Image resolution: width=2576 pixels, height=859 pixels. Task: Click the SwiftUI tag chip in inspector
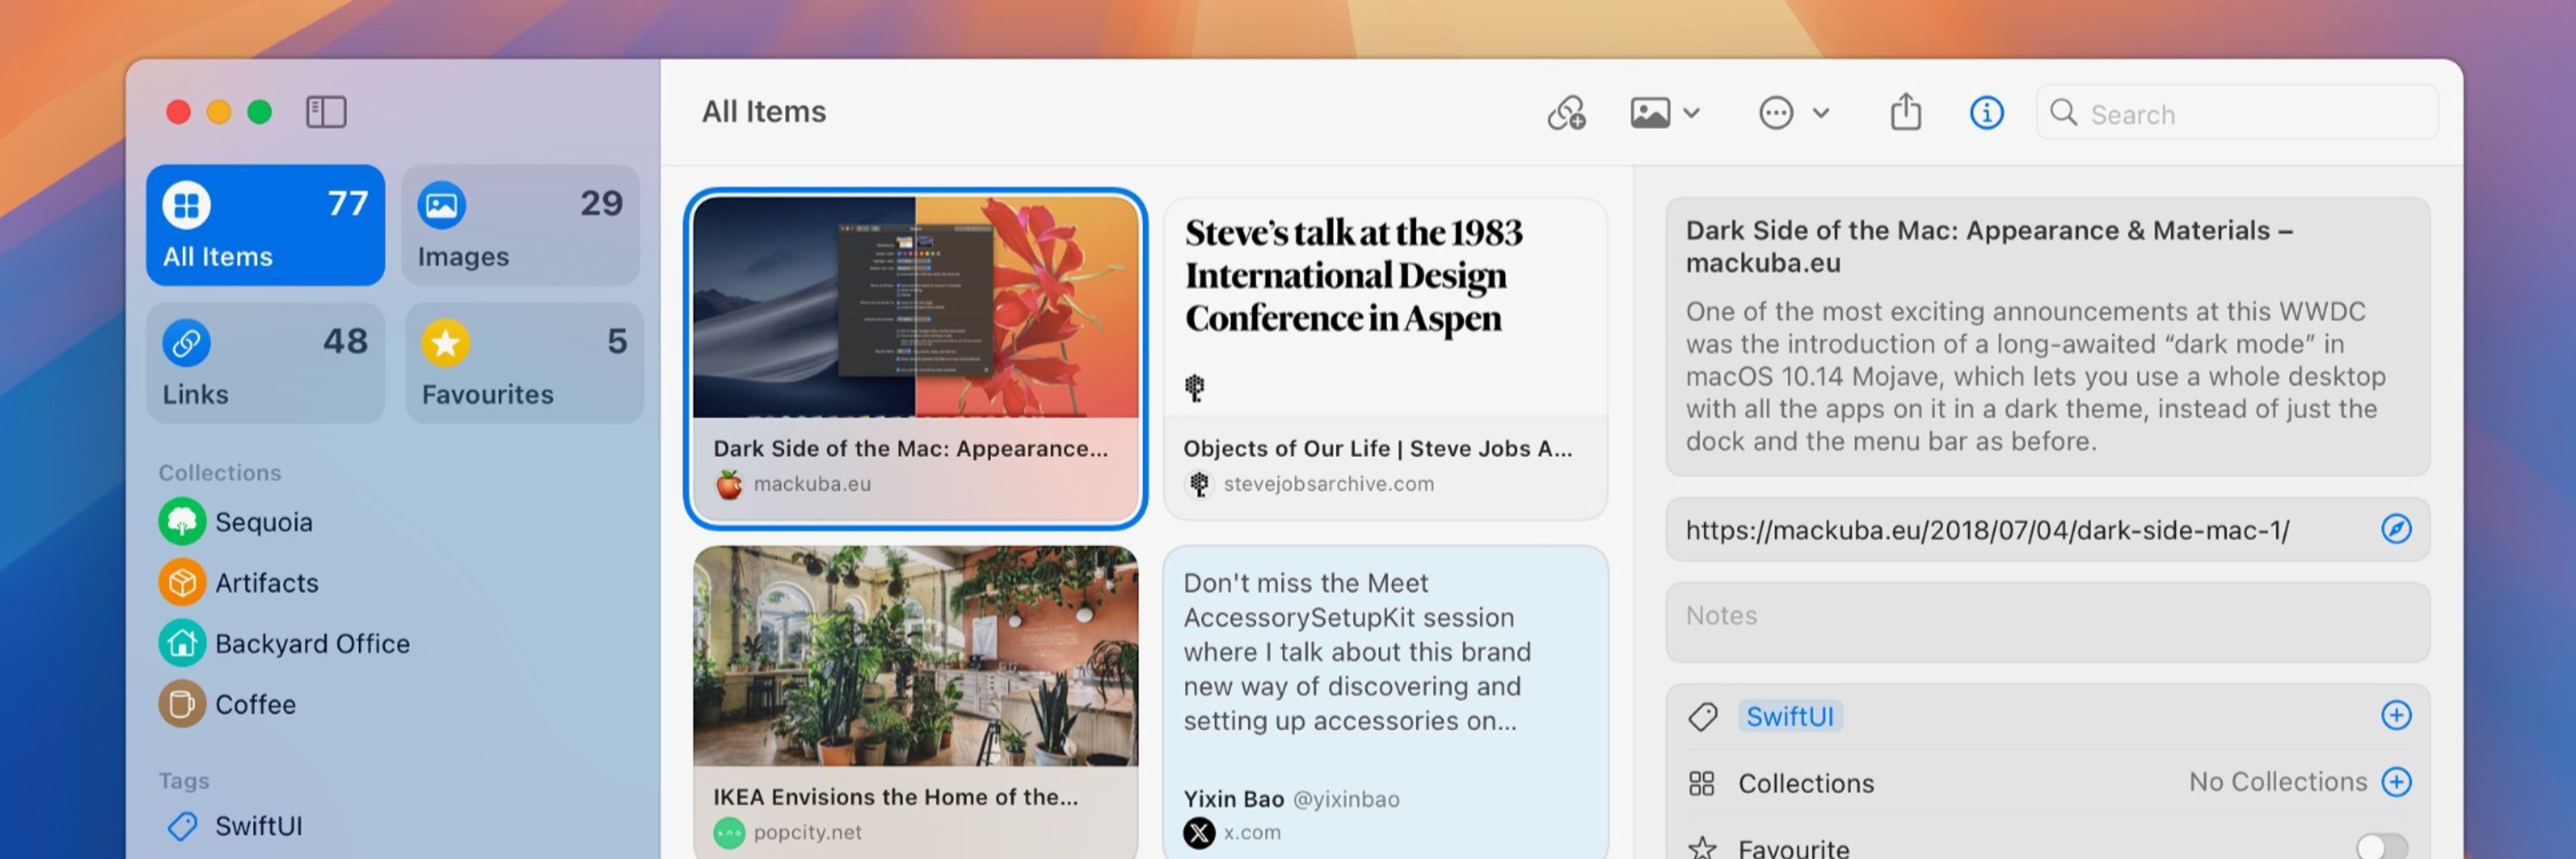point(1790,717)
